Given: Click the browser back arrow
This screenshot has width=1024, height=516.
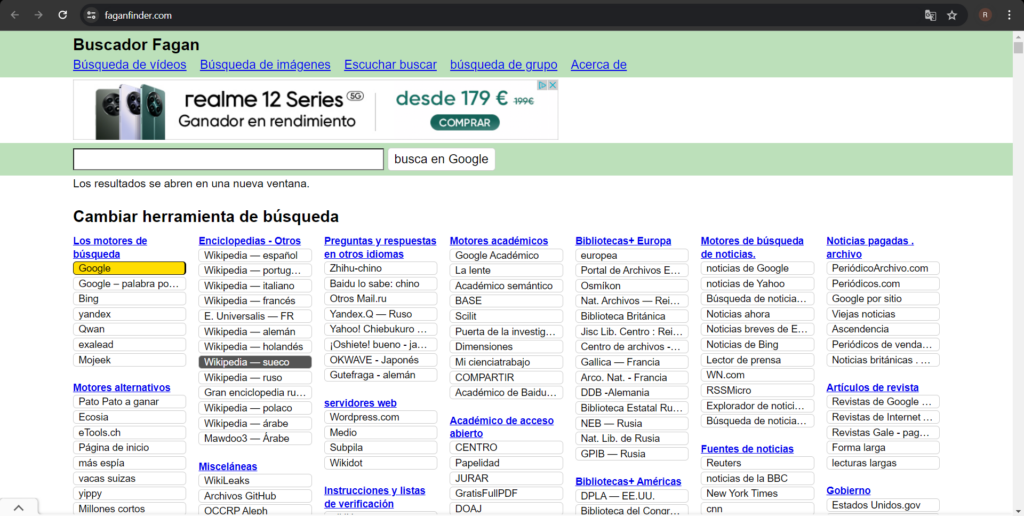Looking at the screenshot, I should pos(14,15).
